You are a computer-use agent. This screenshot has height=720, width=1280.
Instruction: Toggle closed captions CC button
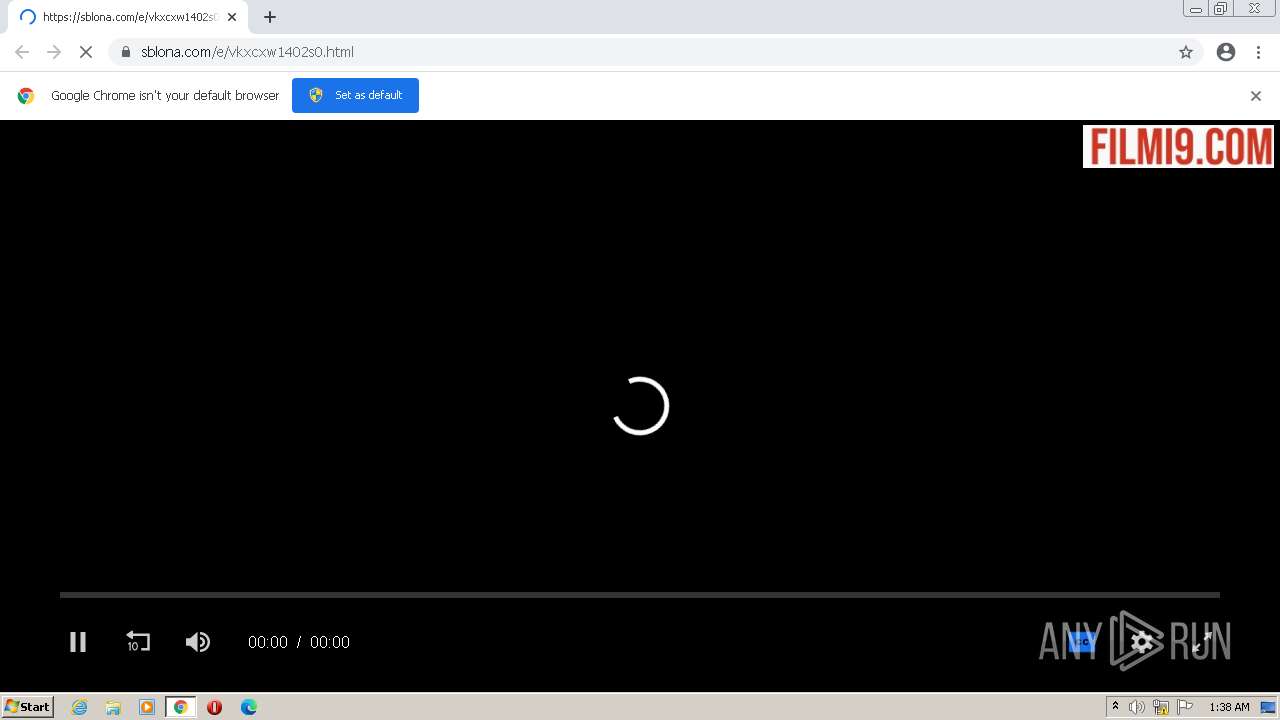(x=1083, y=642)
